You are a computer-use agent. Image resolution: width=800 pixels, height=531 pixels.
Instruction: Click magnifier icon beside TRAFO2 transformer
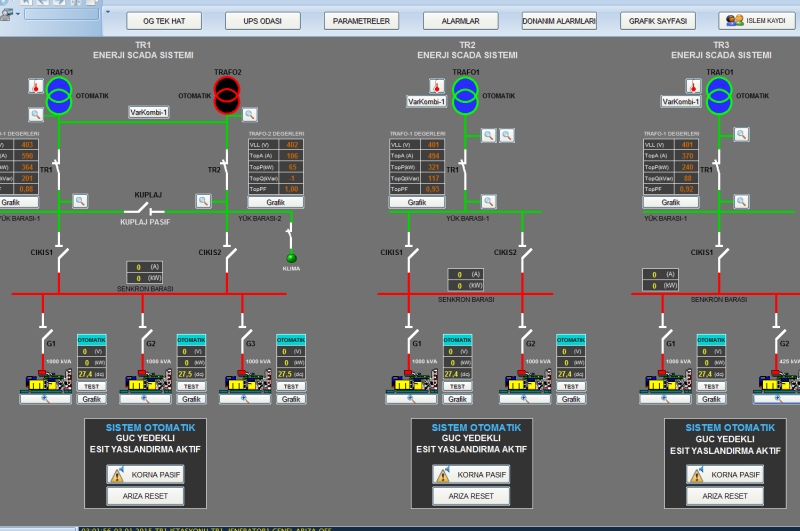tap(249, 114)
